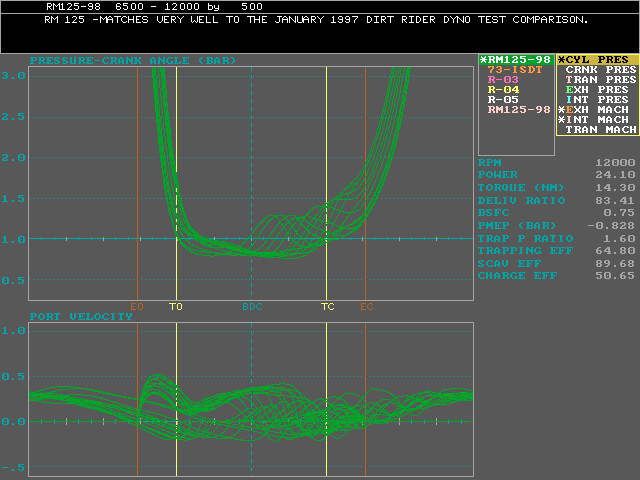The image size is (640, 480).
Task: Click the 1.0 label on pressure axis
Action: [x=13, y=240]
